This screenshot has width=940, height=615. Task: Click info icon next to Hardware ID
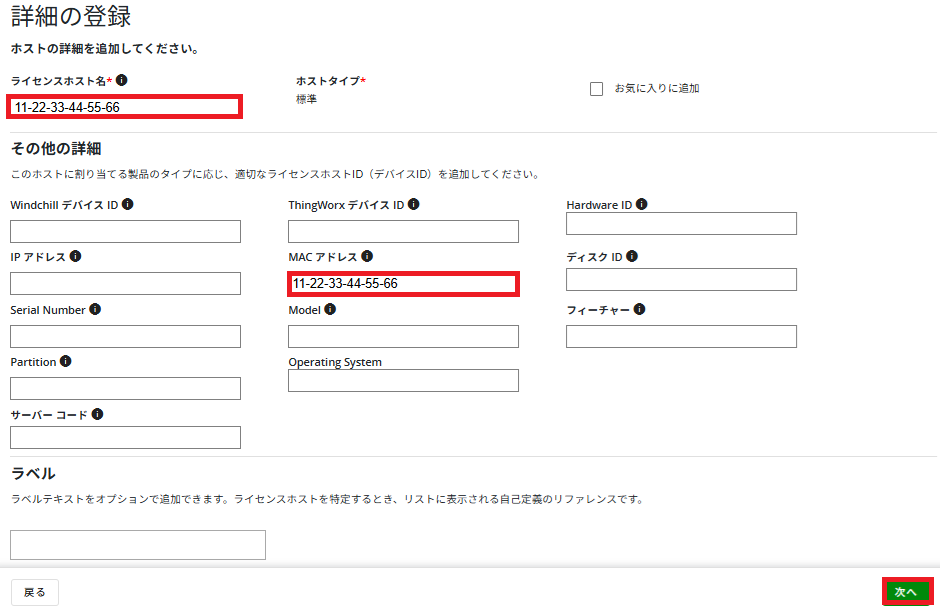pyautogui.click(x=642, y=204)
